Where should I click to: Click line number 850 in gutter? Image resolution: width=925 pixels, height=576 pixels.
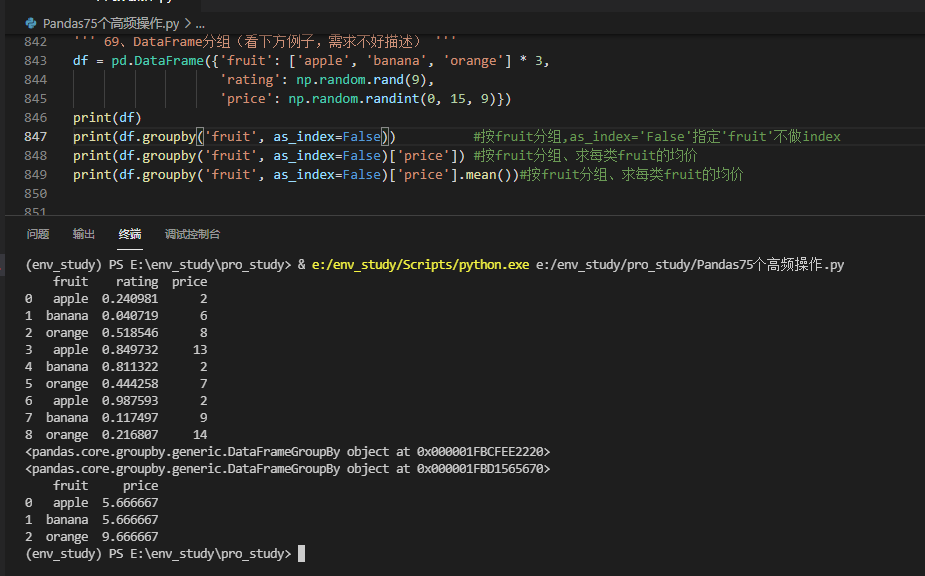[35, 194]
